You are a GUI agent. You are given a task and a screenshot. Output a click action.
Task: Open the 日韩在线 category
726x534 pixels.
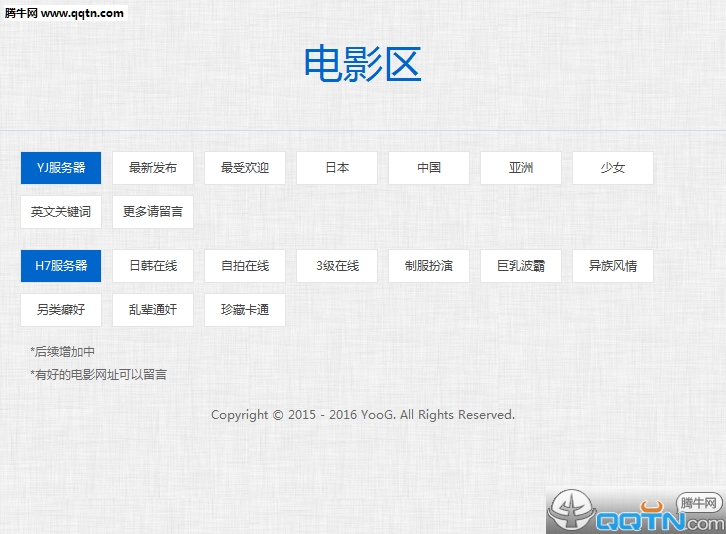[x=153, y=266]
